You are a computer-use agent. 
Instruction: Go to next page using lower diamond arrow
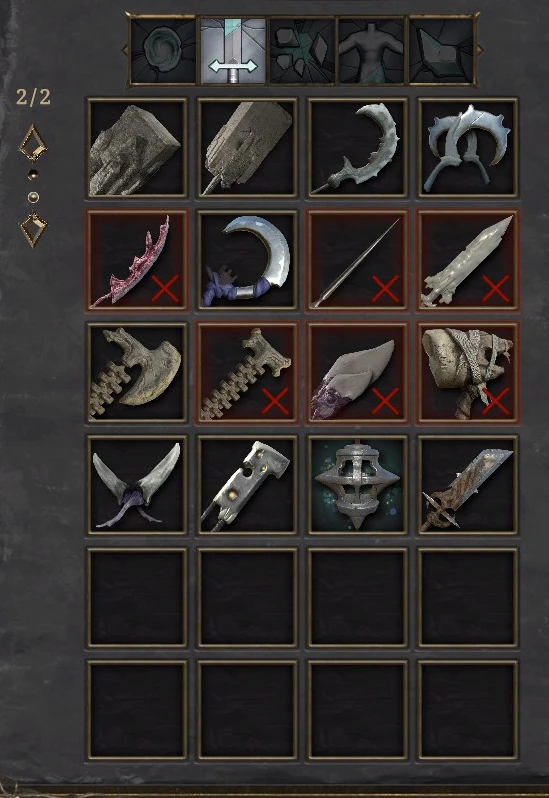coord(33,230)
